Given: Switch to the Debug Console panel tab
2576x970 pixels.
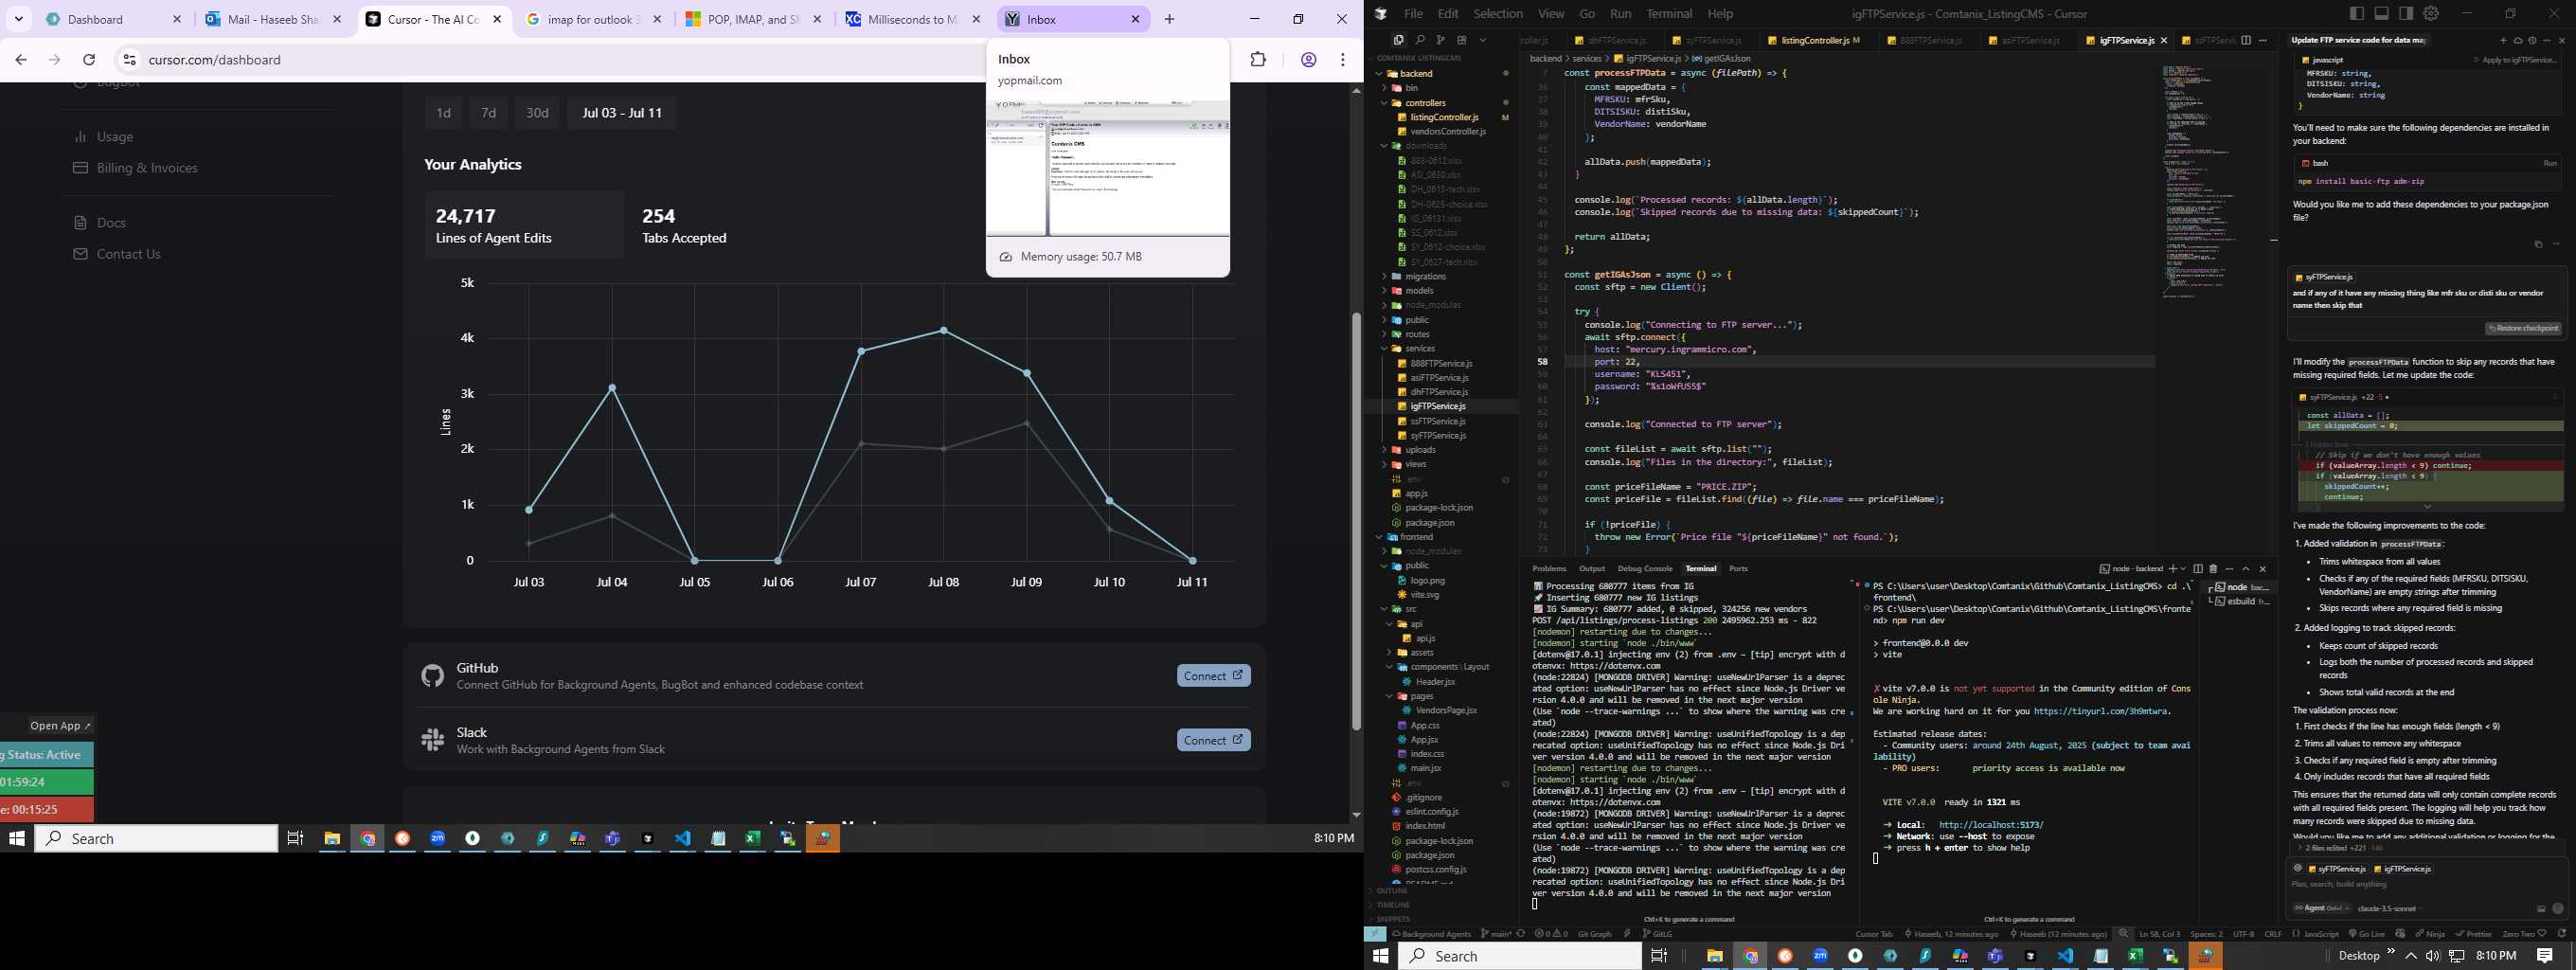Looking at the screenshot, I should click(1645, 568).
